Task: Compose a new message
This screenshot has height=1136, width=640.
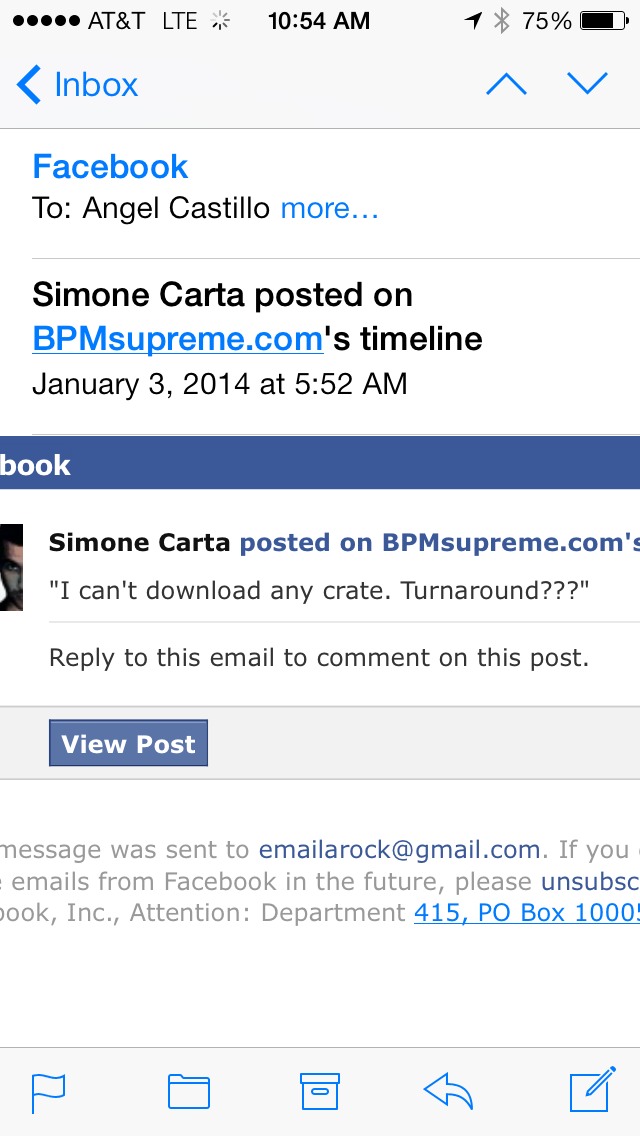Action: click(x=591, y=1090)
